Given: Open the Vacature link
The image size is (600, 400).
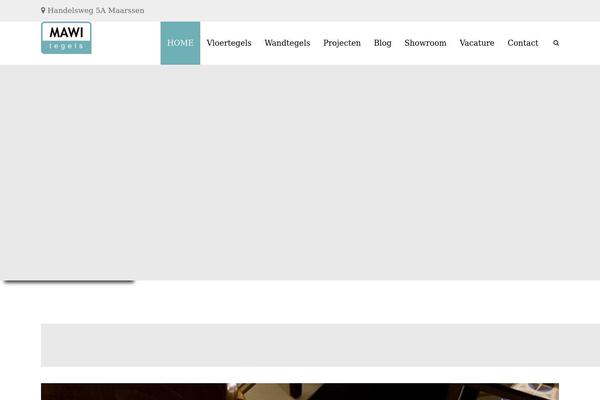Looking at the screenshot, I should point(477,43).
